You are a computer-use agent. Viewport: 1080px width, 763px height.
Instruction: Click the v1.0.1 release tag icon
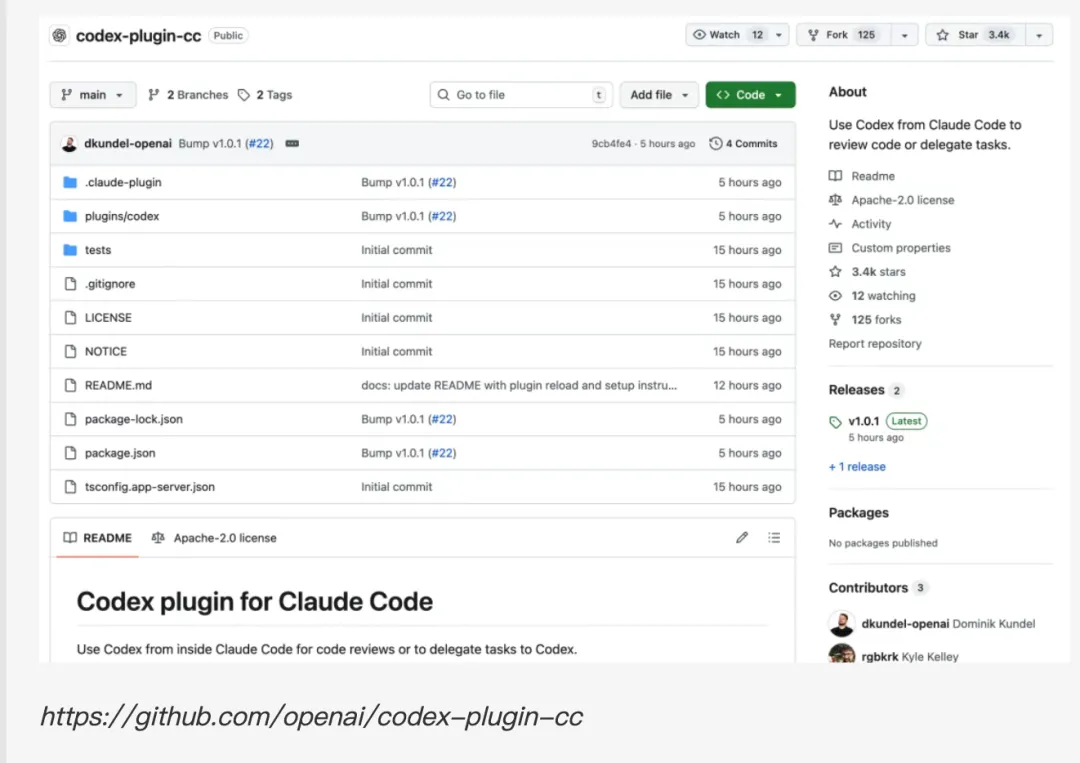[836, 422]
